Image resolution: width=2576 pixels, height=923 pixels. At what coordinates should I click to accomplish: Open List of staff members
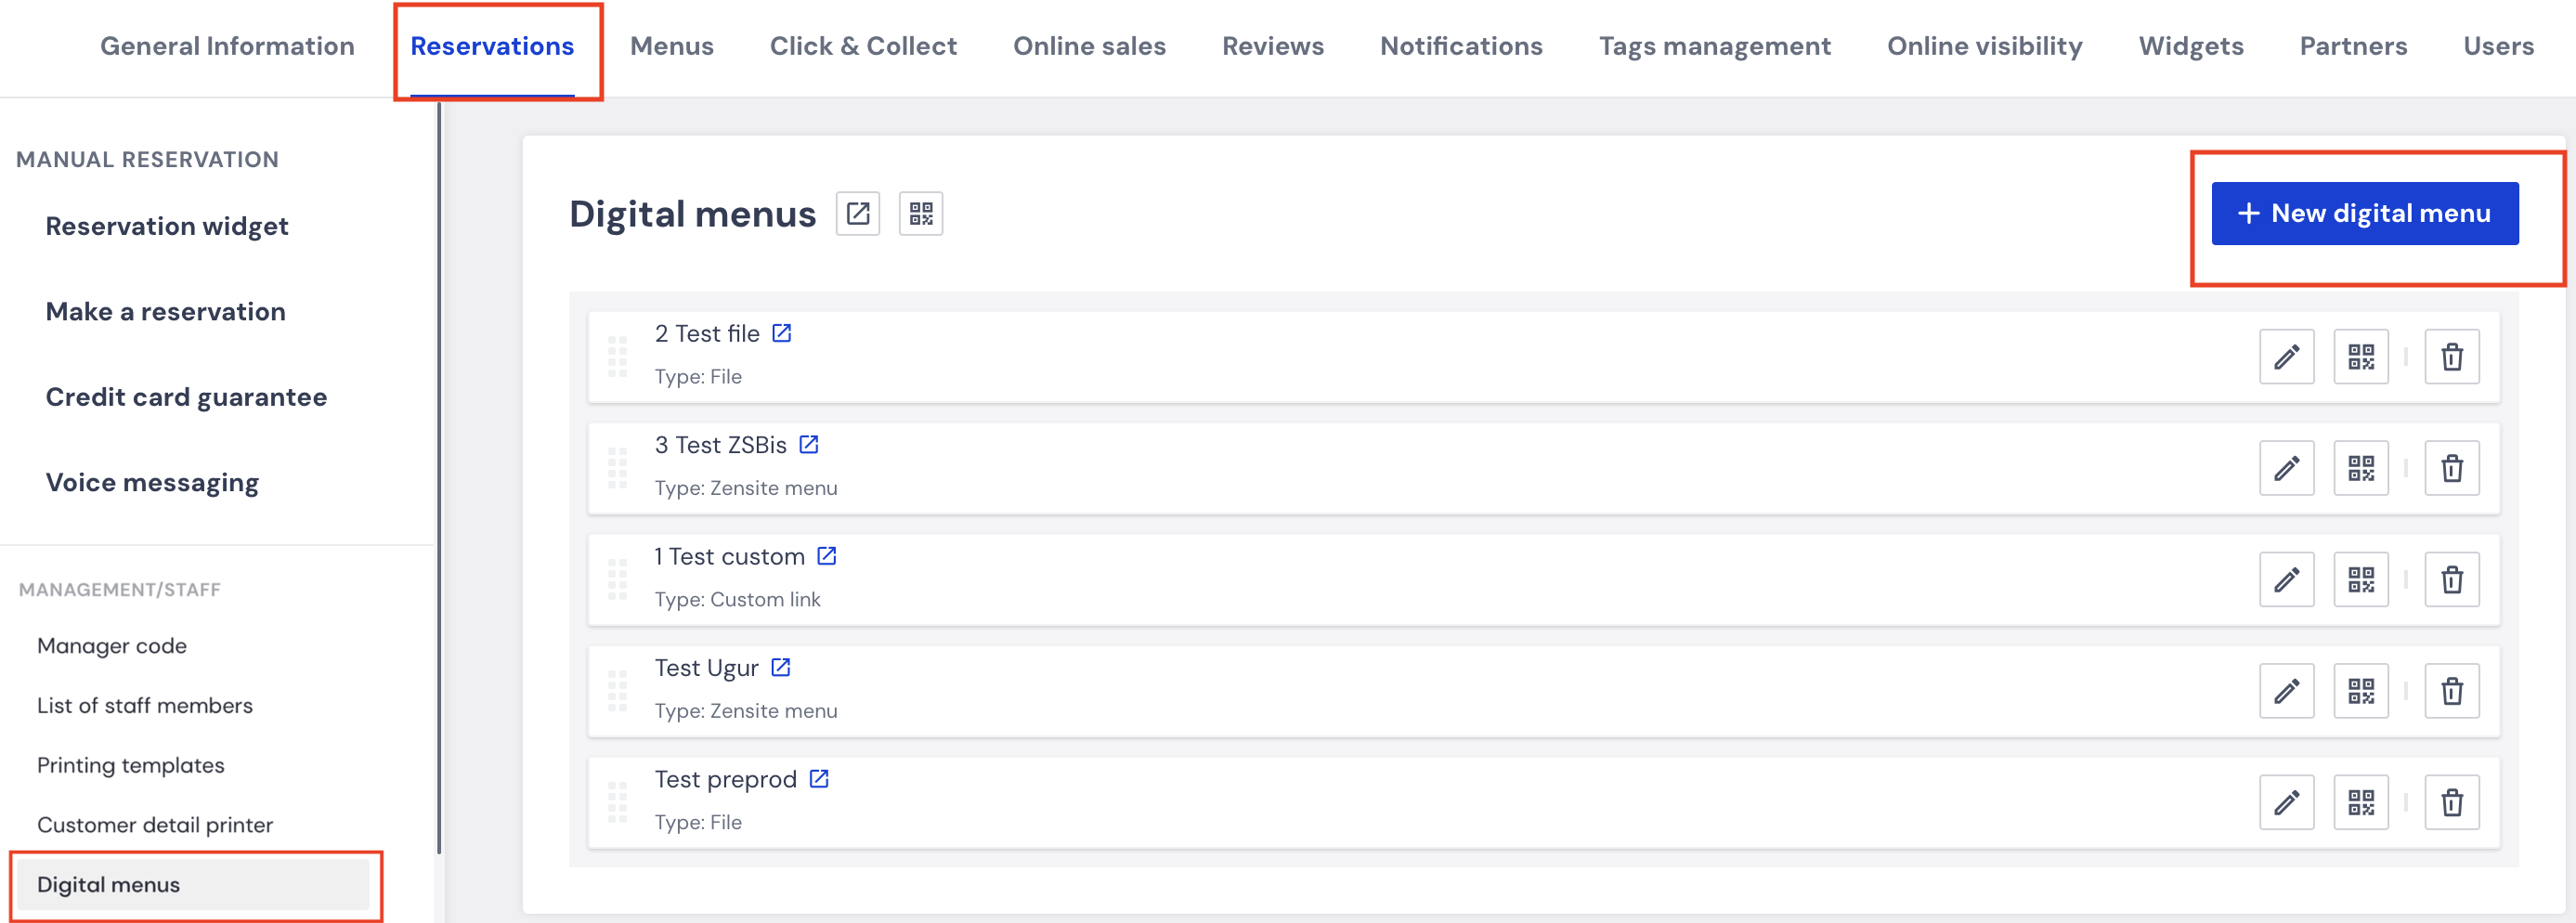click(145, 705)
